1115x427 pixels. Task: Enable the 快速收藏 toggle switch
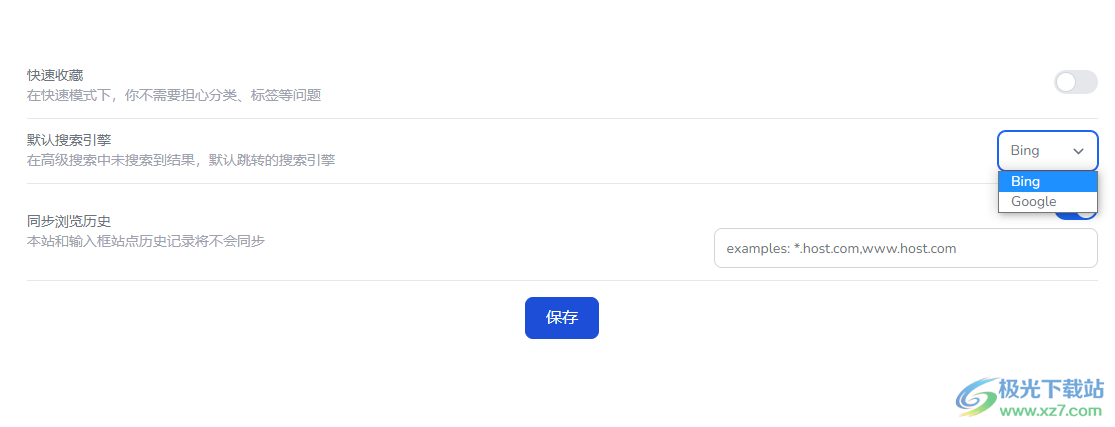[1075, 82]
